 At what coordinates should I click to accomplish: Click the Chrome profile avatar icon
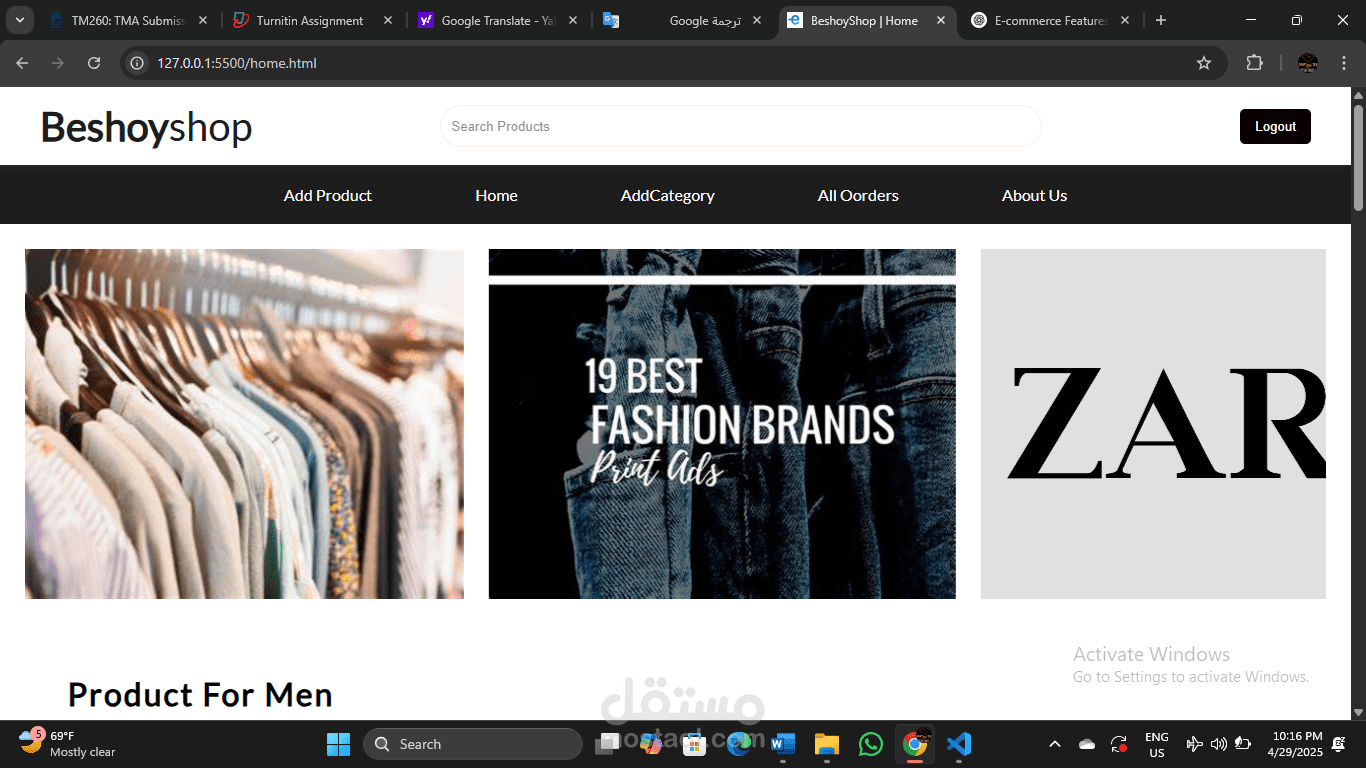point(1308,62)
